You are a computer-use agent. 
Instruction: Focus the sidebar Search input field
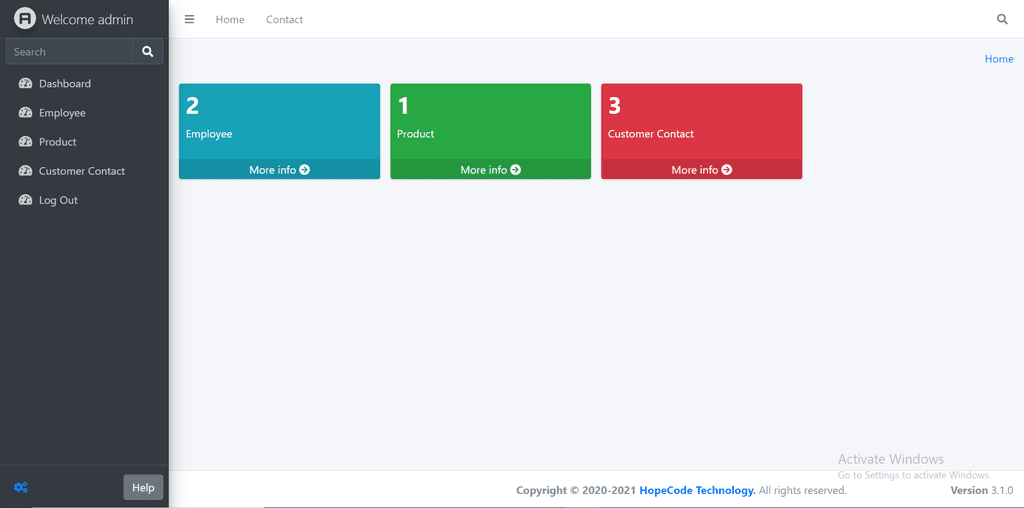point(69,52)
